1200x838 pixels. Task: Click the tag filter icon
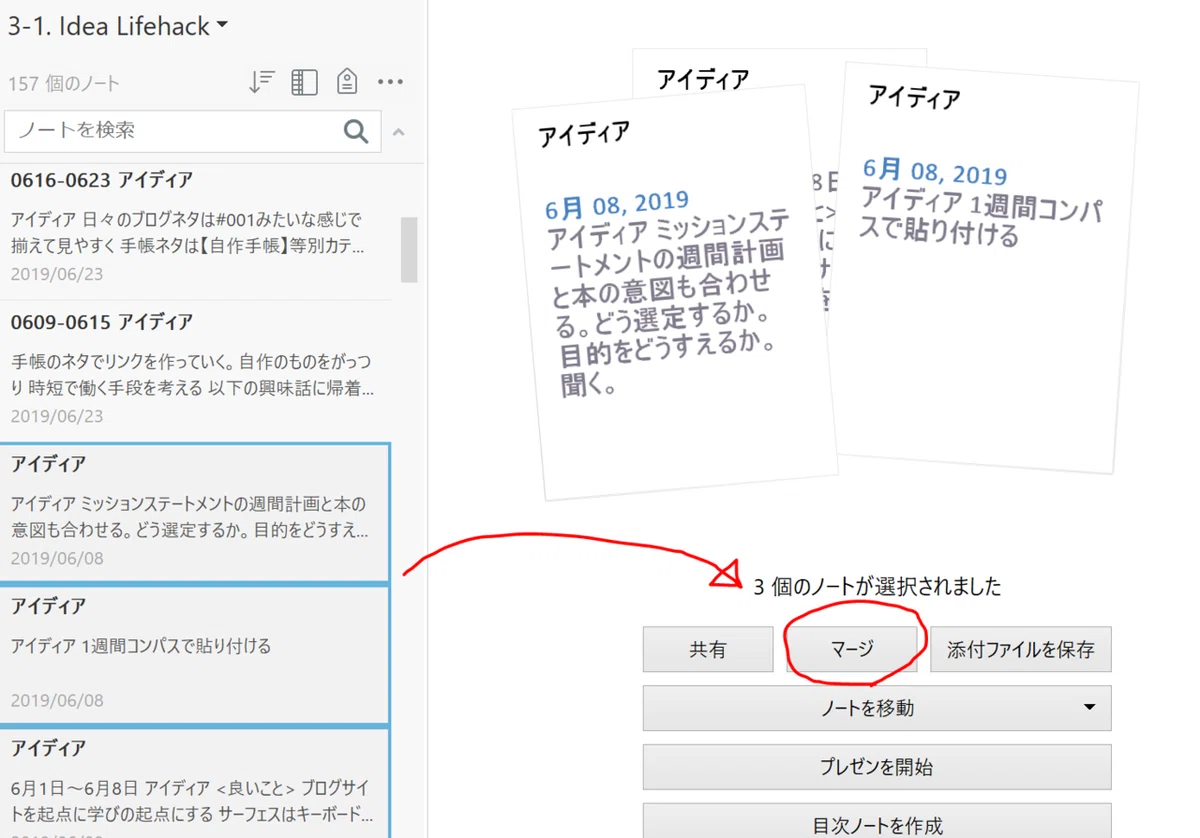pyautogui.click(x=347, y=82)
